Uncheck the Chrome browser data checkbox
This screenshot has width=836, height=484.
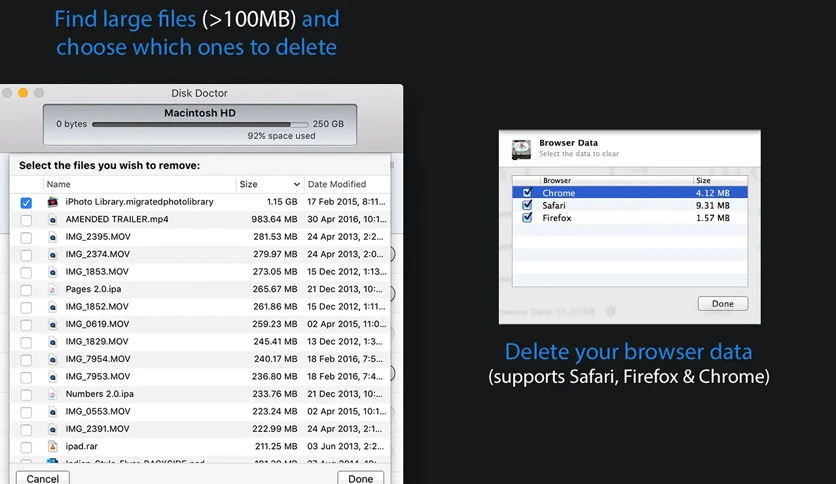pos(527,192)
